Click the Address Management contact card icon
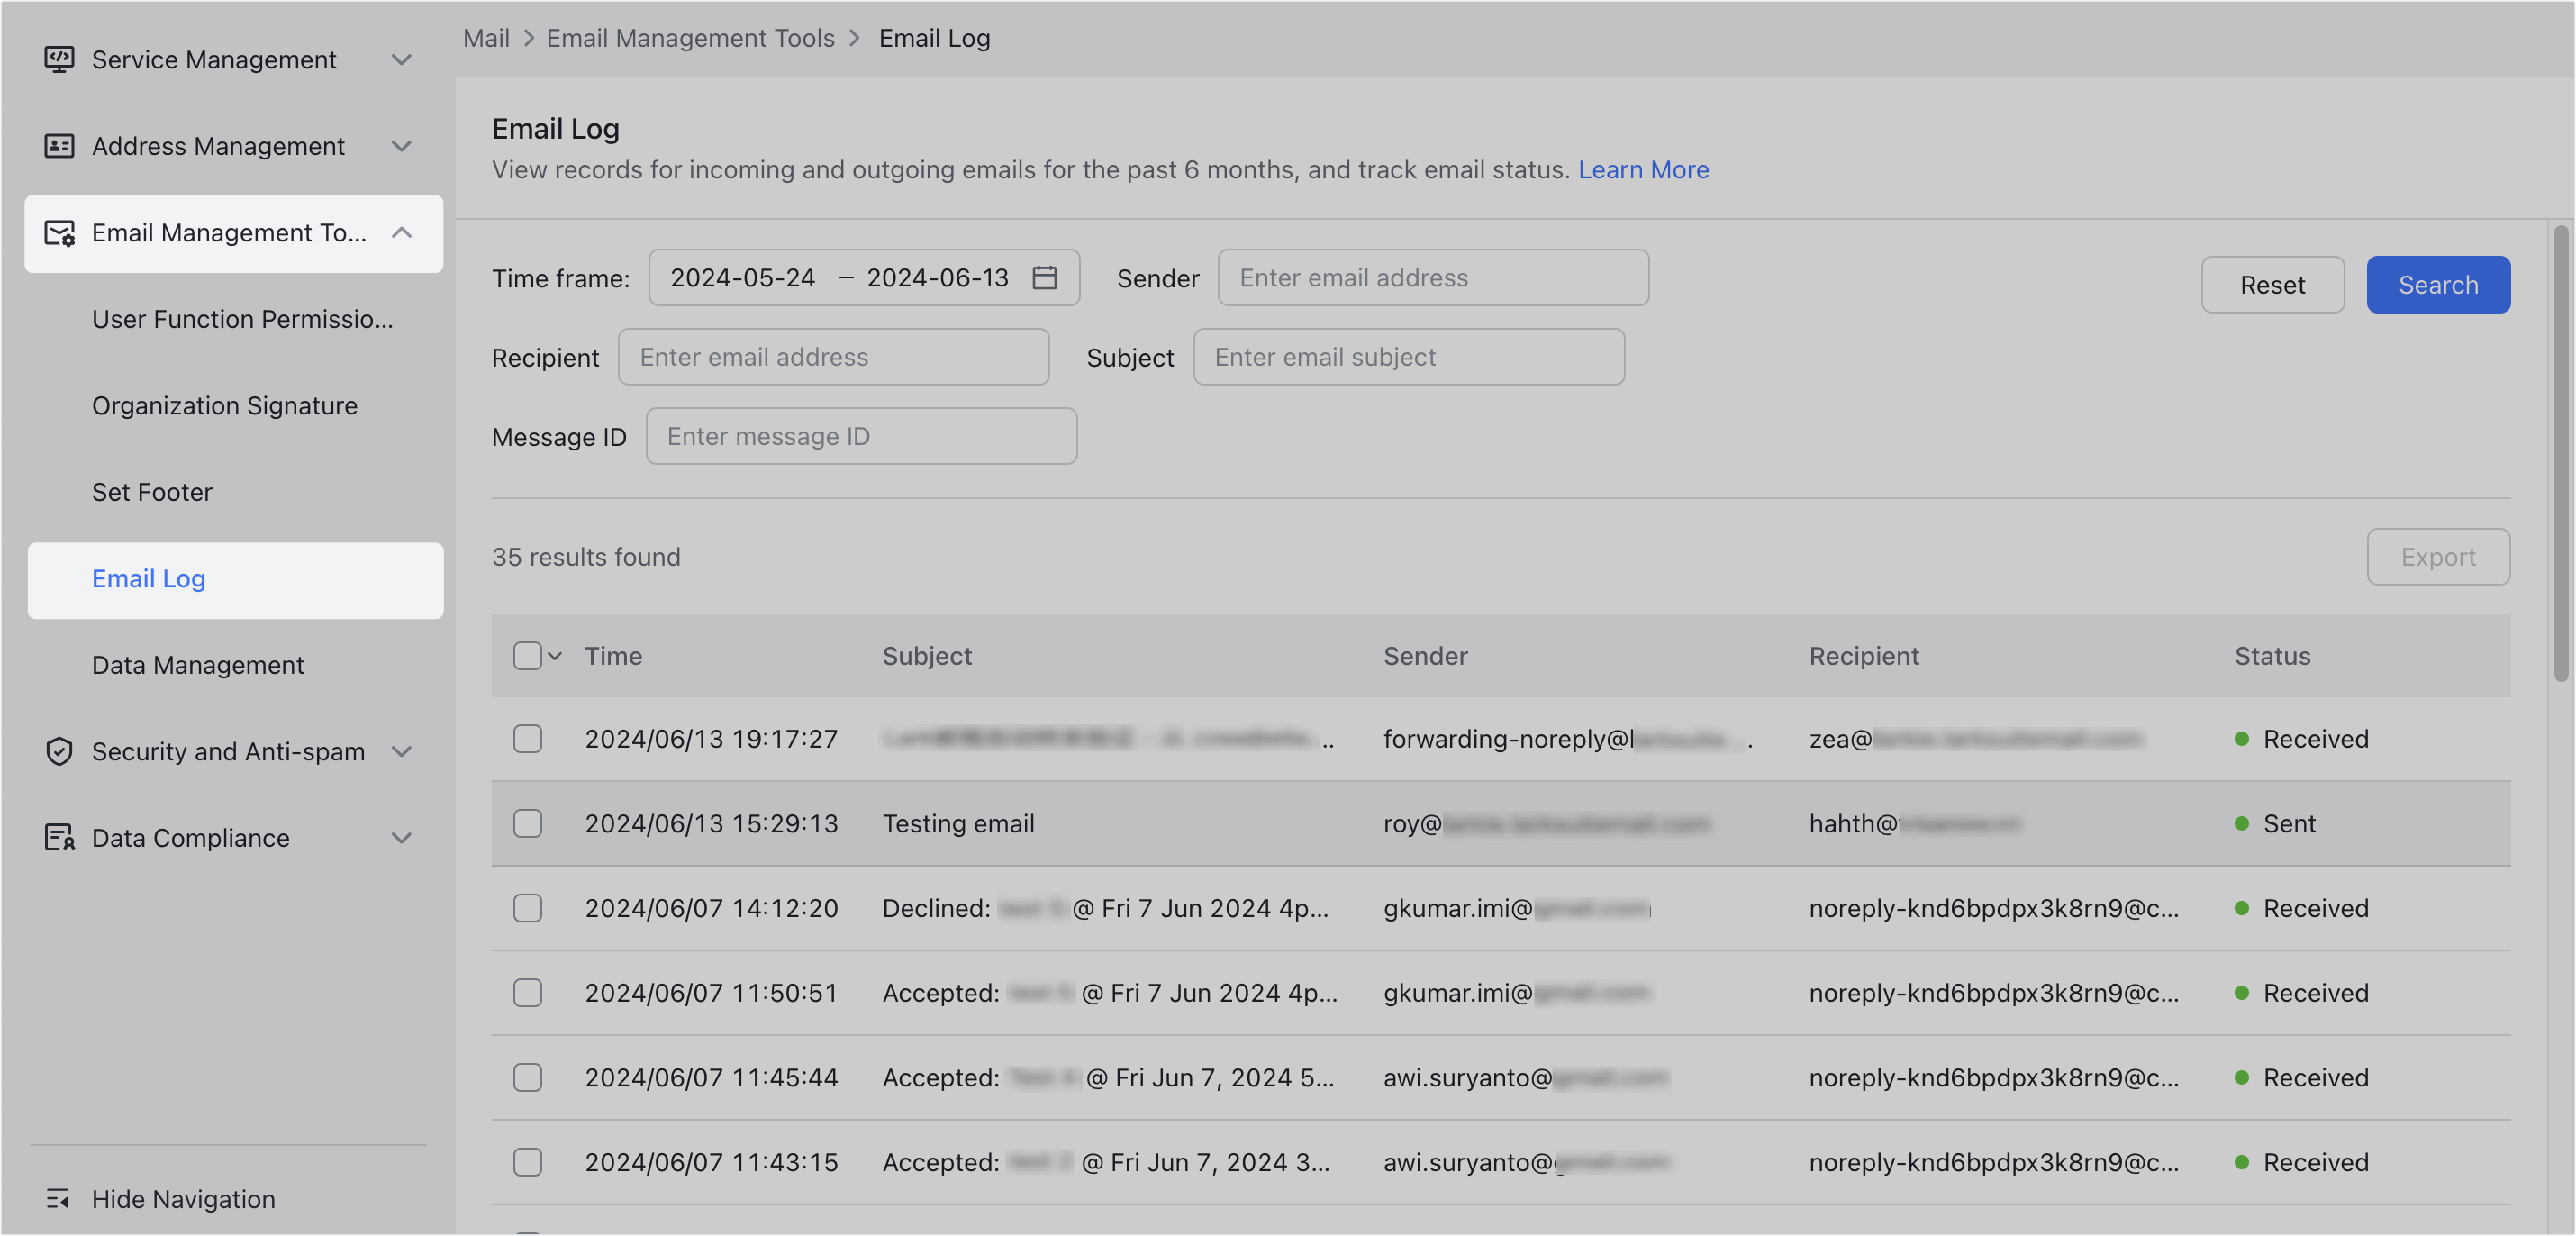 click(59, 146)
